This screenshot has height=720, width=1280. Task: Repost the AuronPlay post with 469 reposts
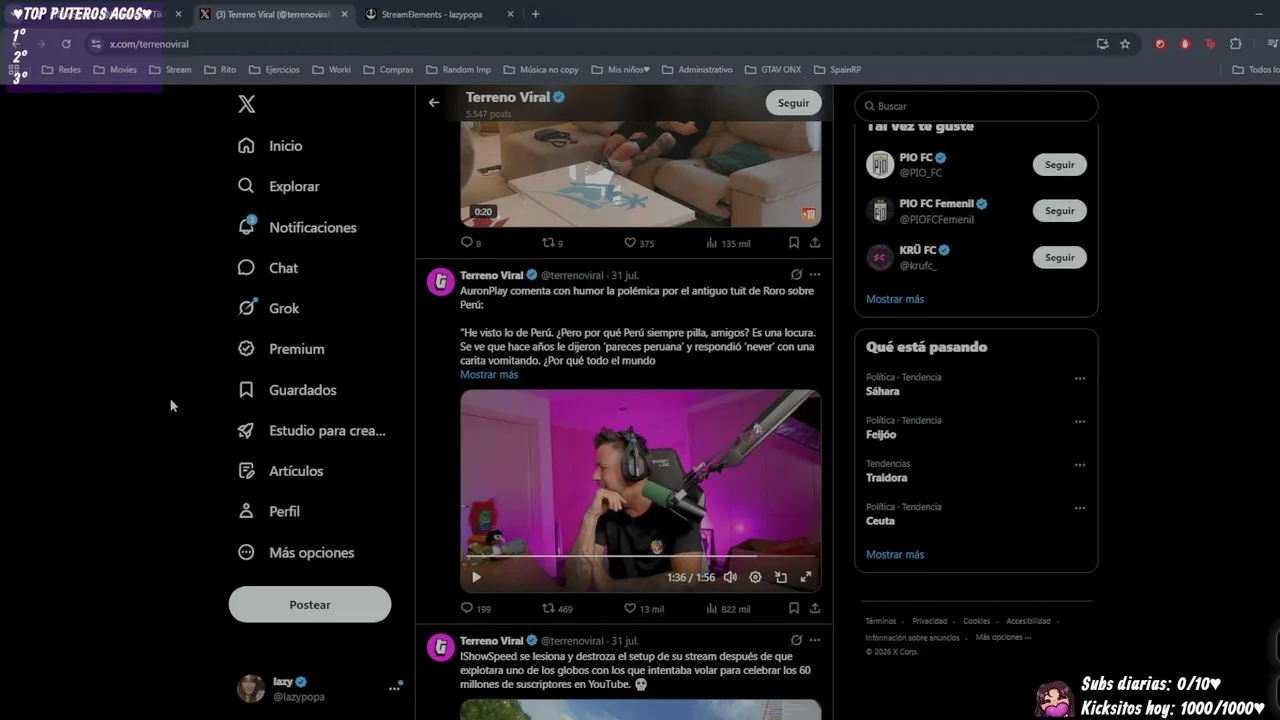tap(557, 608)
